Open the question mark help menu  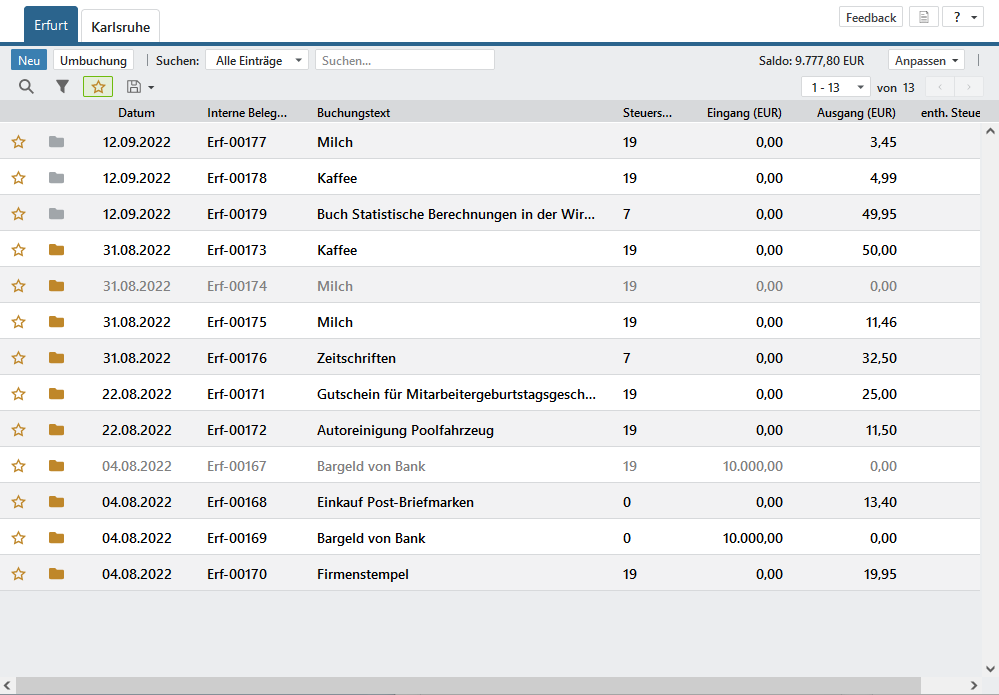[x=963, y=18]
